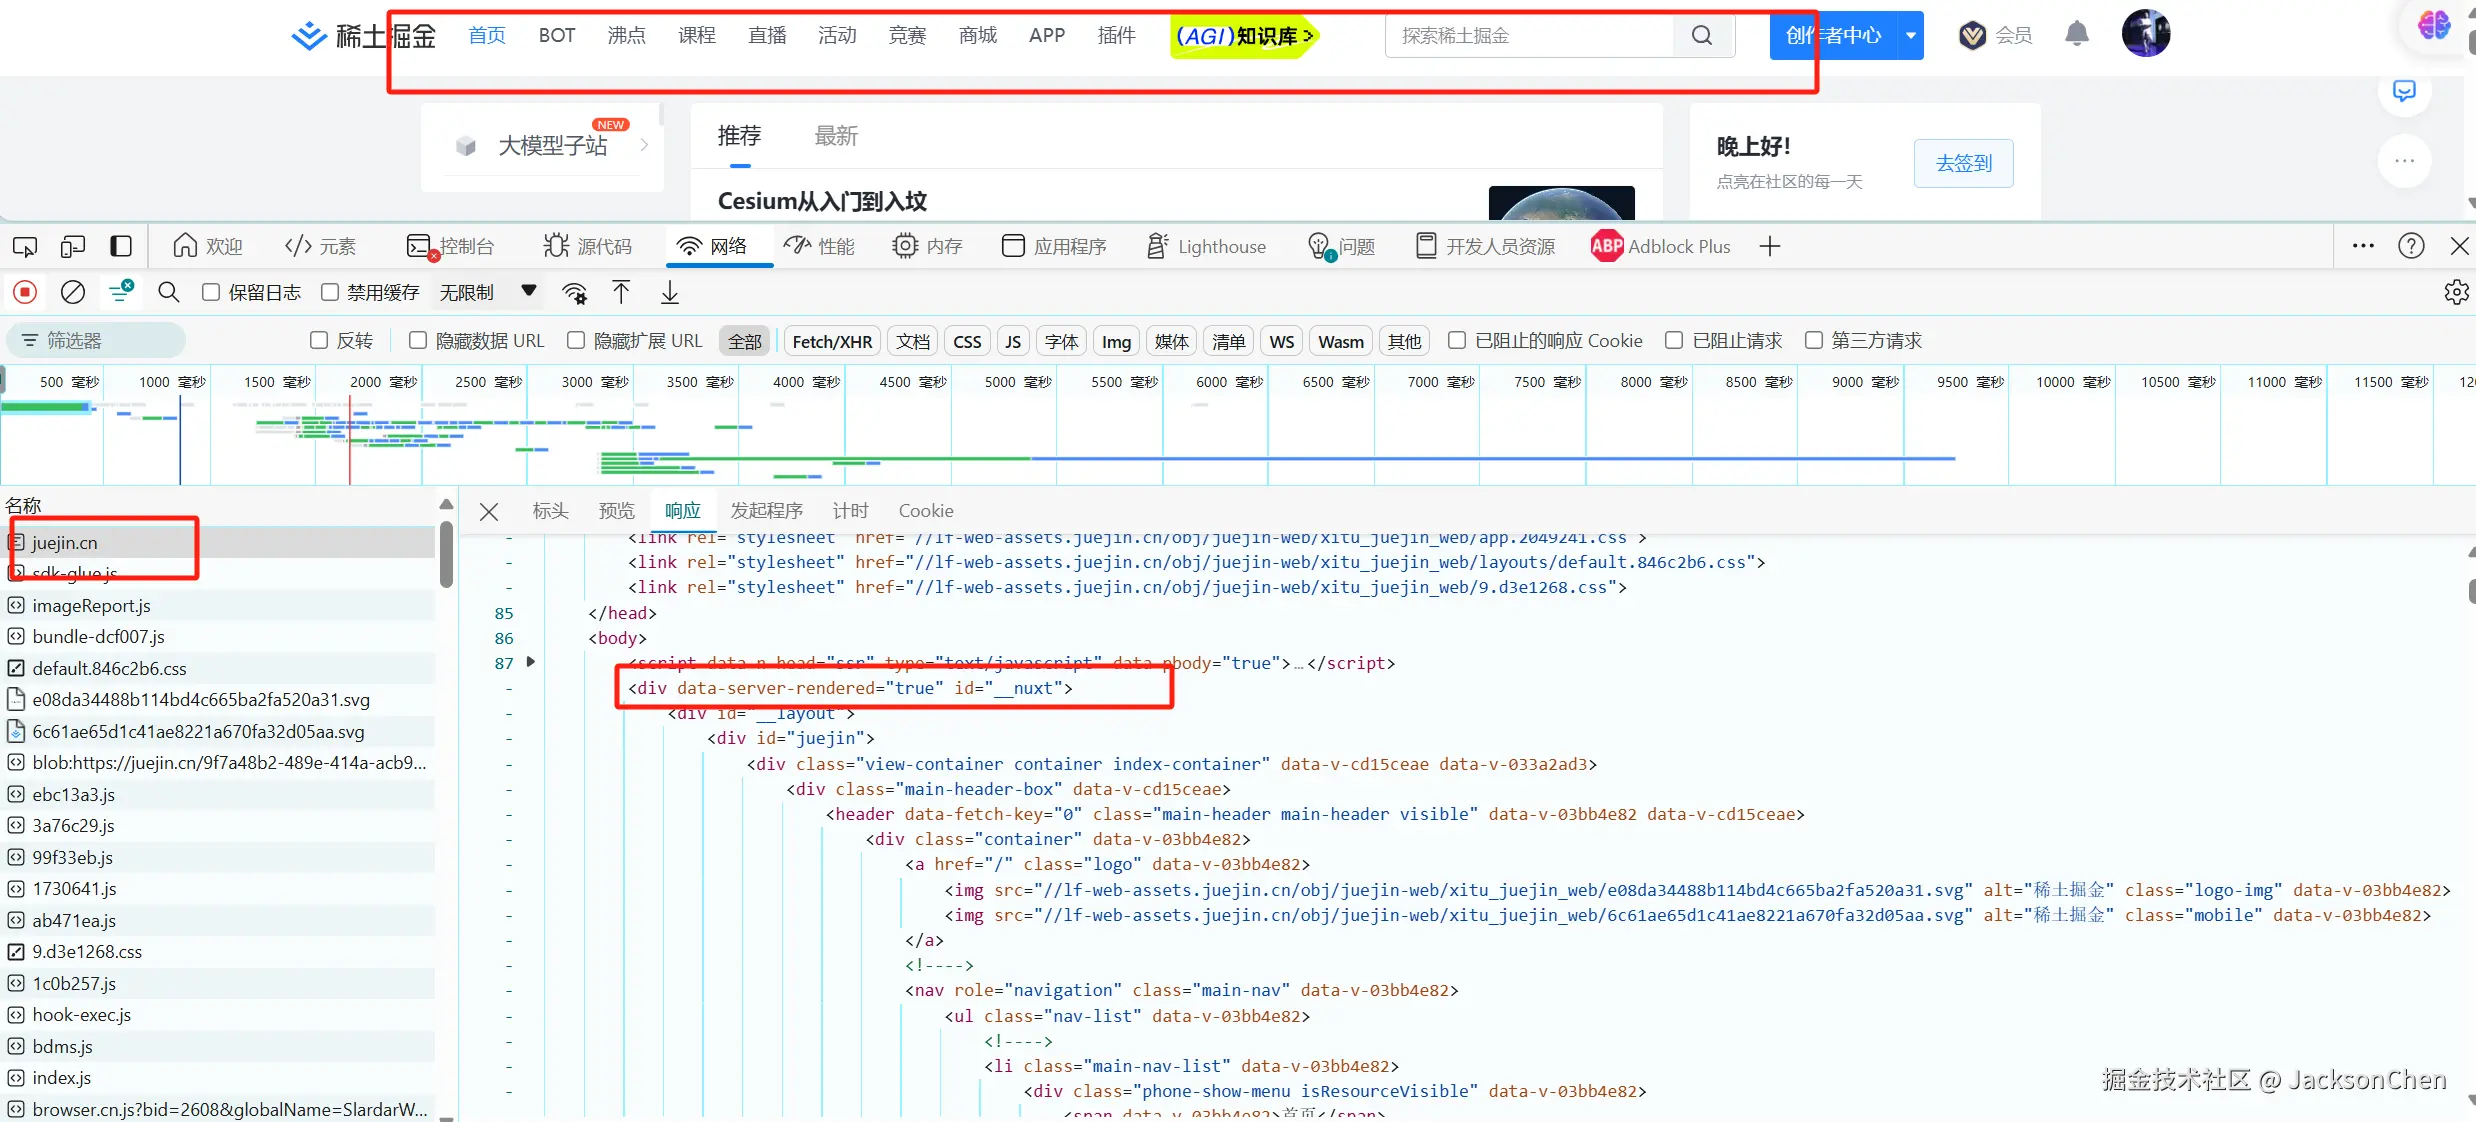Clear the network log with the clear icon

point(73,292)
